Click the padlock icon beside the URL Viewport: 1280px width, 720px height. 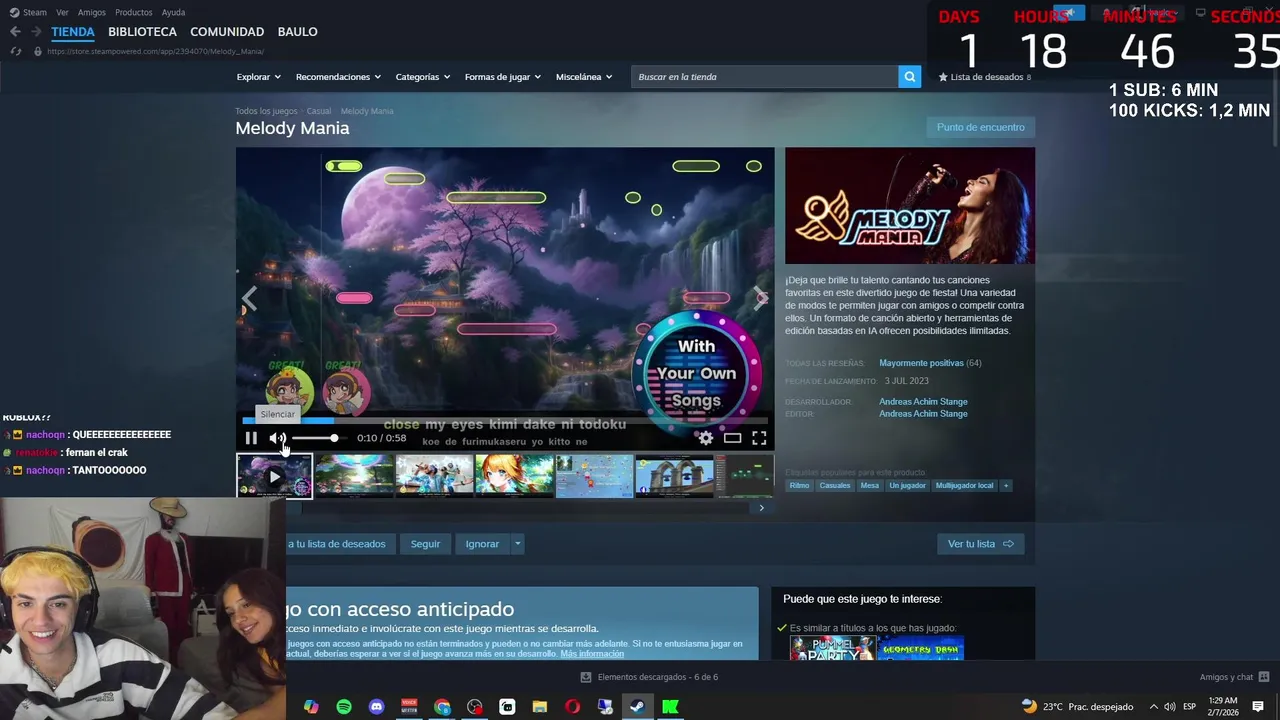38,51
